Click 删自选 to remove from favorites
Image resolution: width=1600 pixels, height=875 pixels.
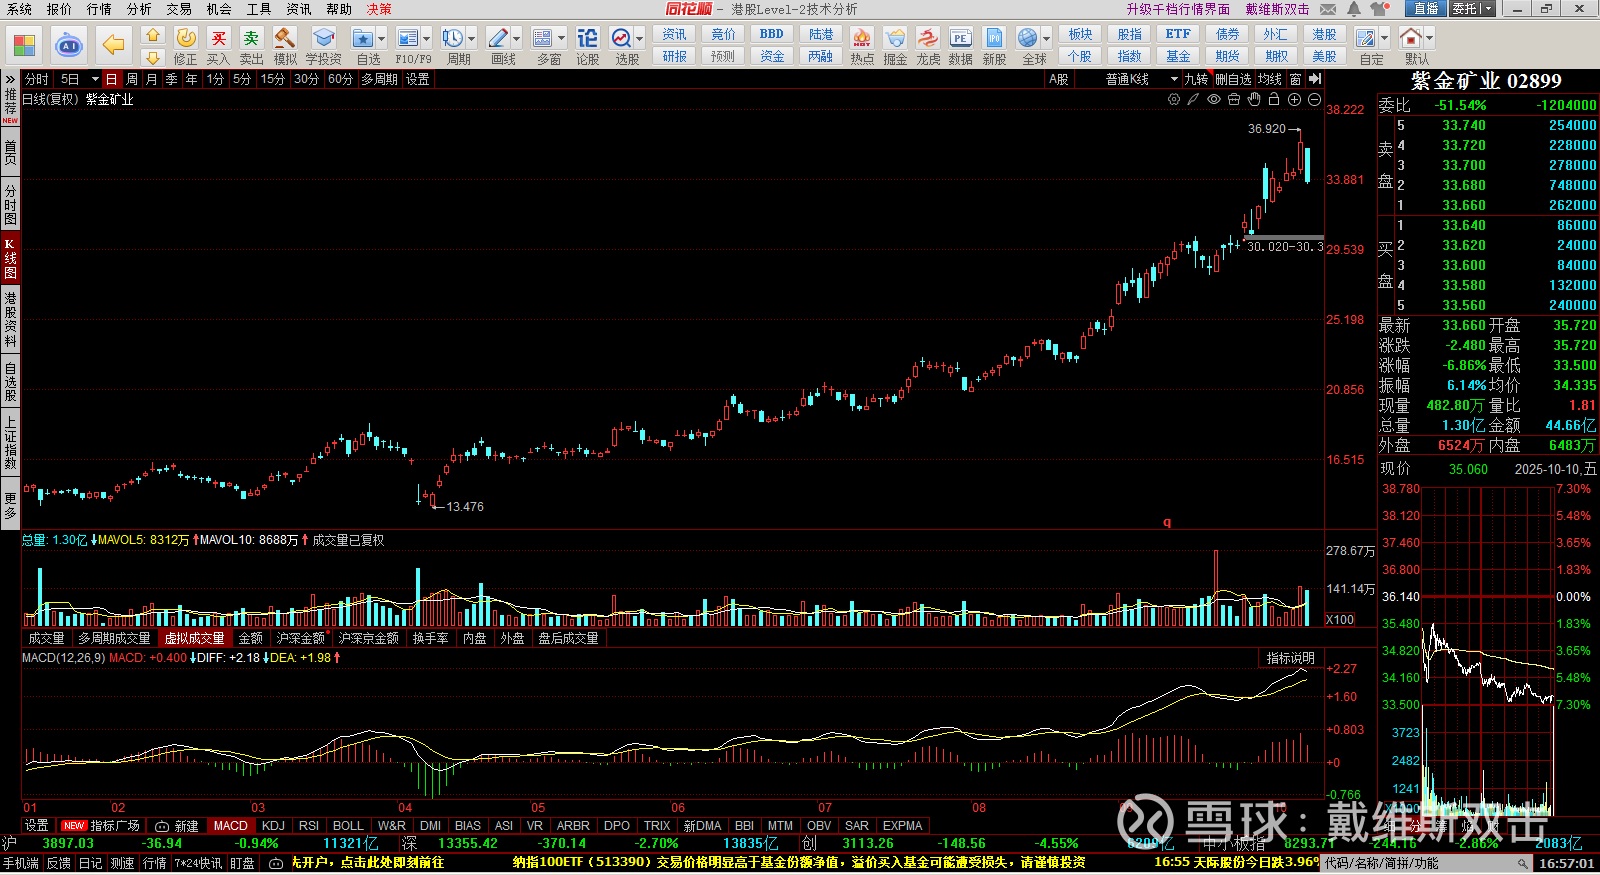pyautogui.click(x=1233, y=79)
